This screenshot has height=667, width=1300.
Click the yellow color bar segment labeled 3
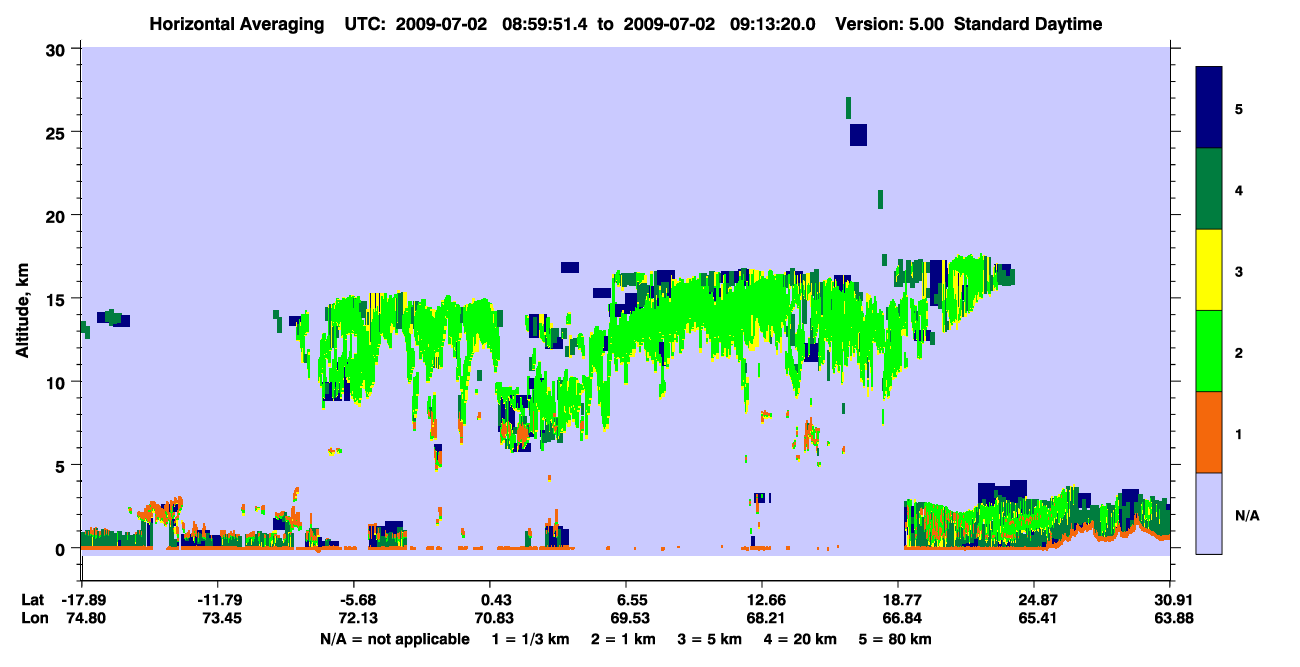coord(1209,270)
